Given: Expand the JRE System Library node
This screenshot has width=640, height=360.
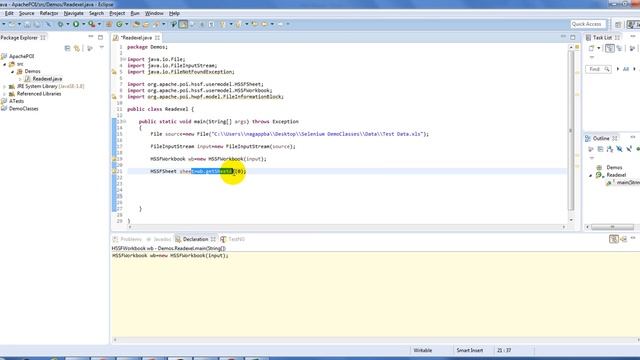Looking at the screenshot, I should point(5,87).
